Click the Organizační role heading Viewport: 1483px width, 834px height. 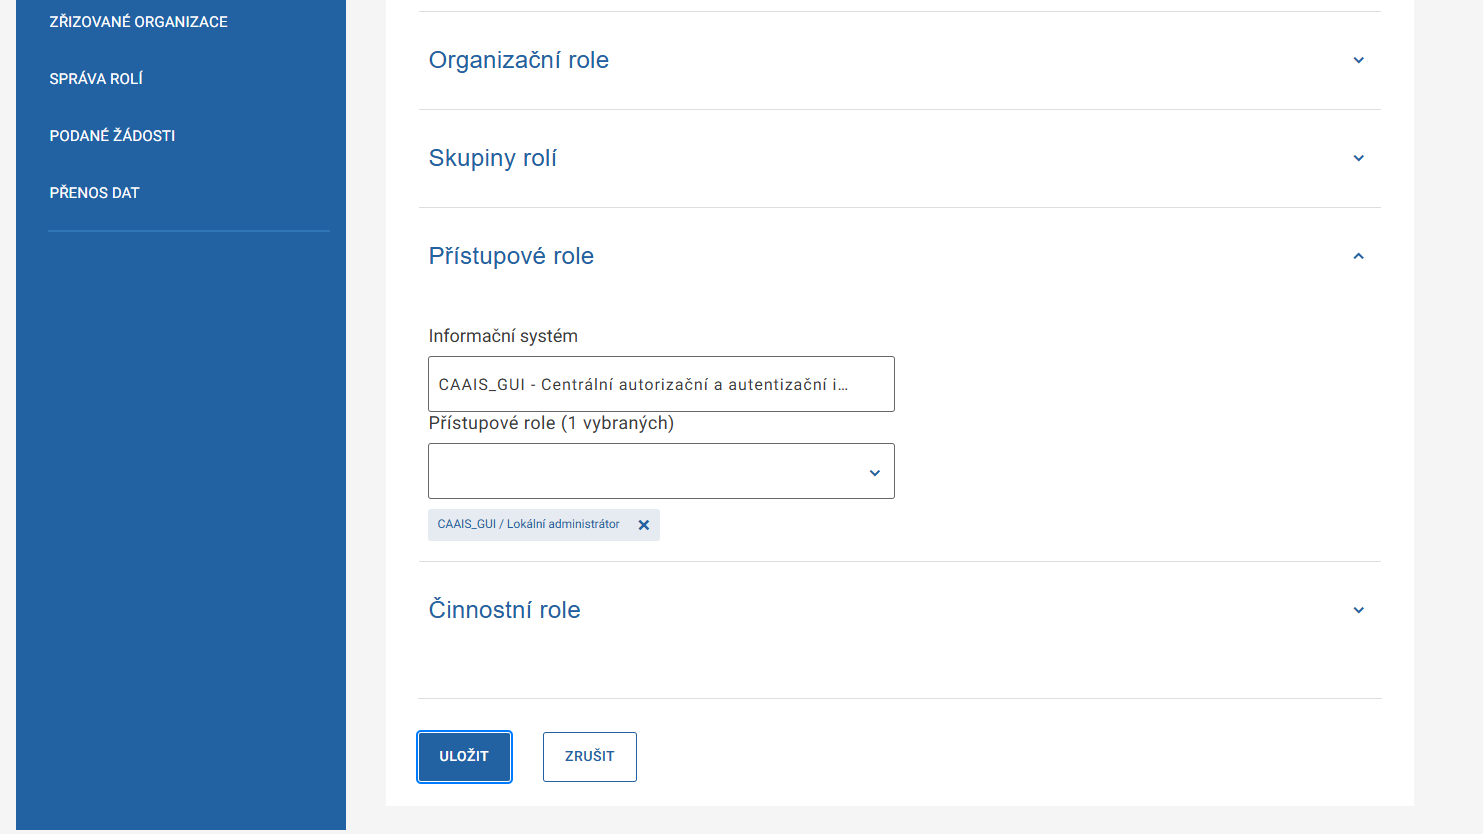pos(518,60)
